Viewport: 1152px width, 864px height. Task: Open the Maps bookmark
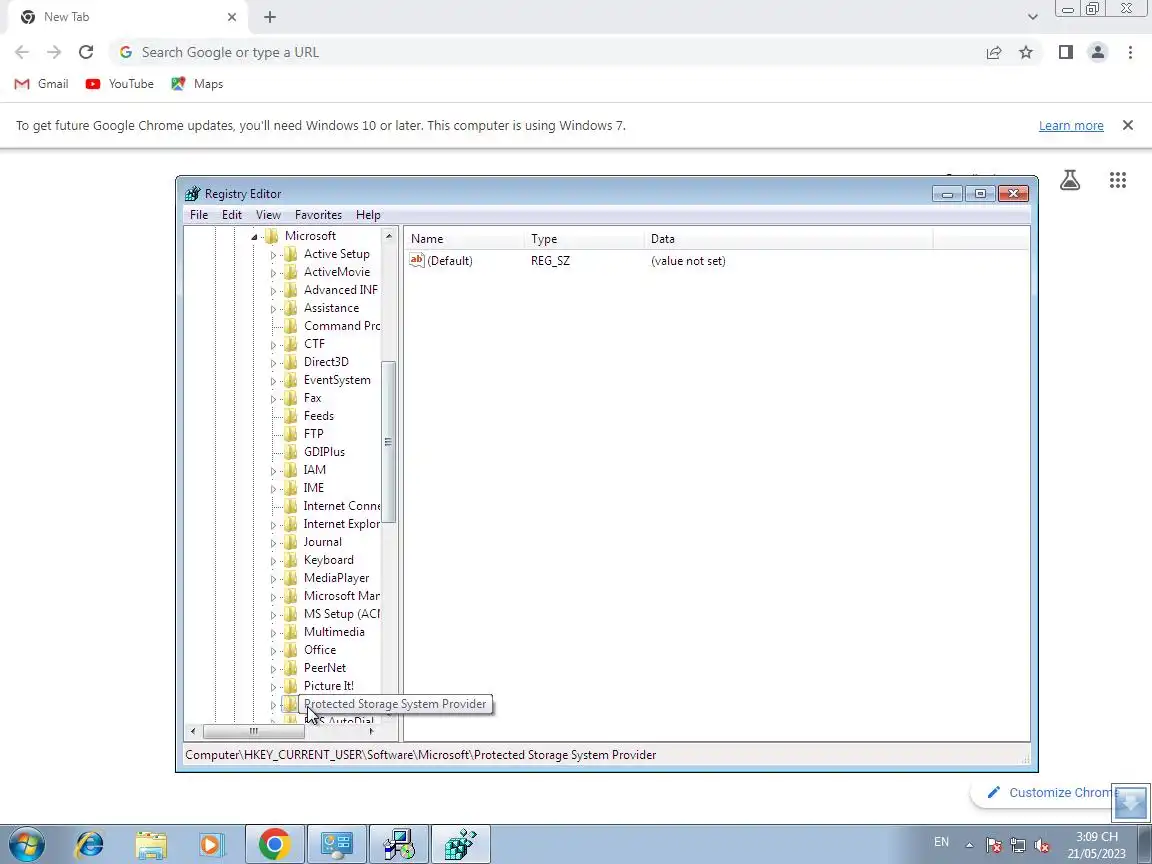coord(197,84)
